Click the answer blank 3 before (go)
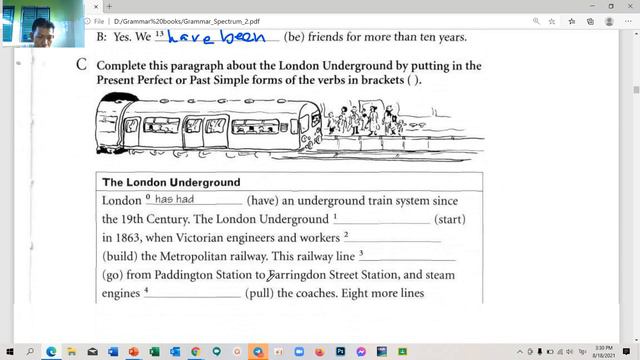Screen dimensions: 640x360 407,256
